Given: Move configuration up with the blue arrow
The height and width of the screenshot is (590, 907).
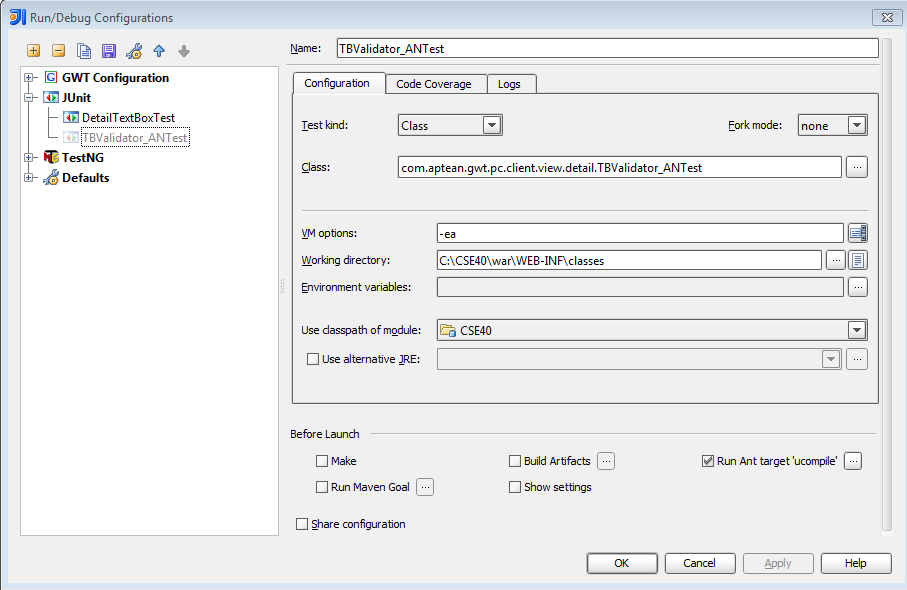Looking at the screenshot, I should pyautogui.click(x=159, y=51).
